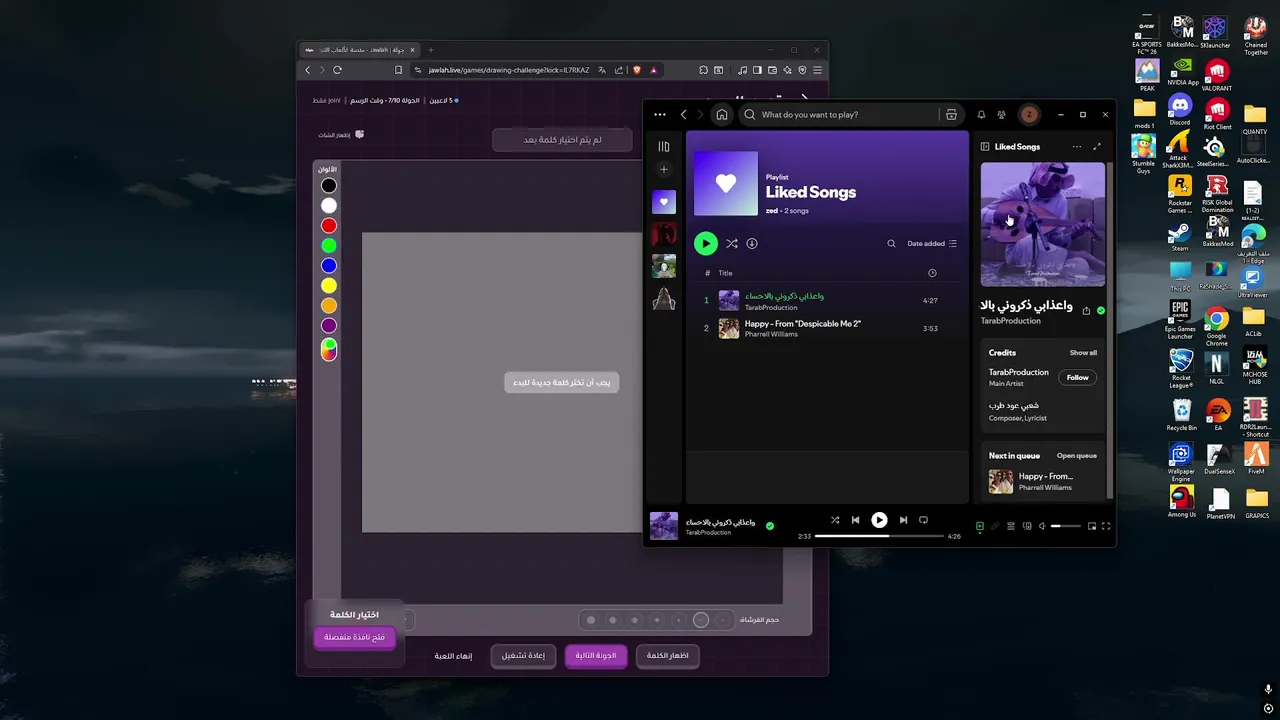Reload the jawlah.live page in the browser
Viewport: 1280px width, 720px height.
(337, 70)
